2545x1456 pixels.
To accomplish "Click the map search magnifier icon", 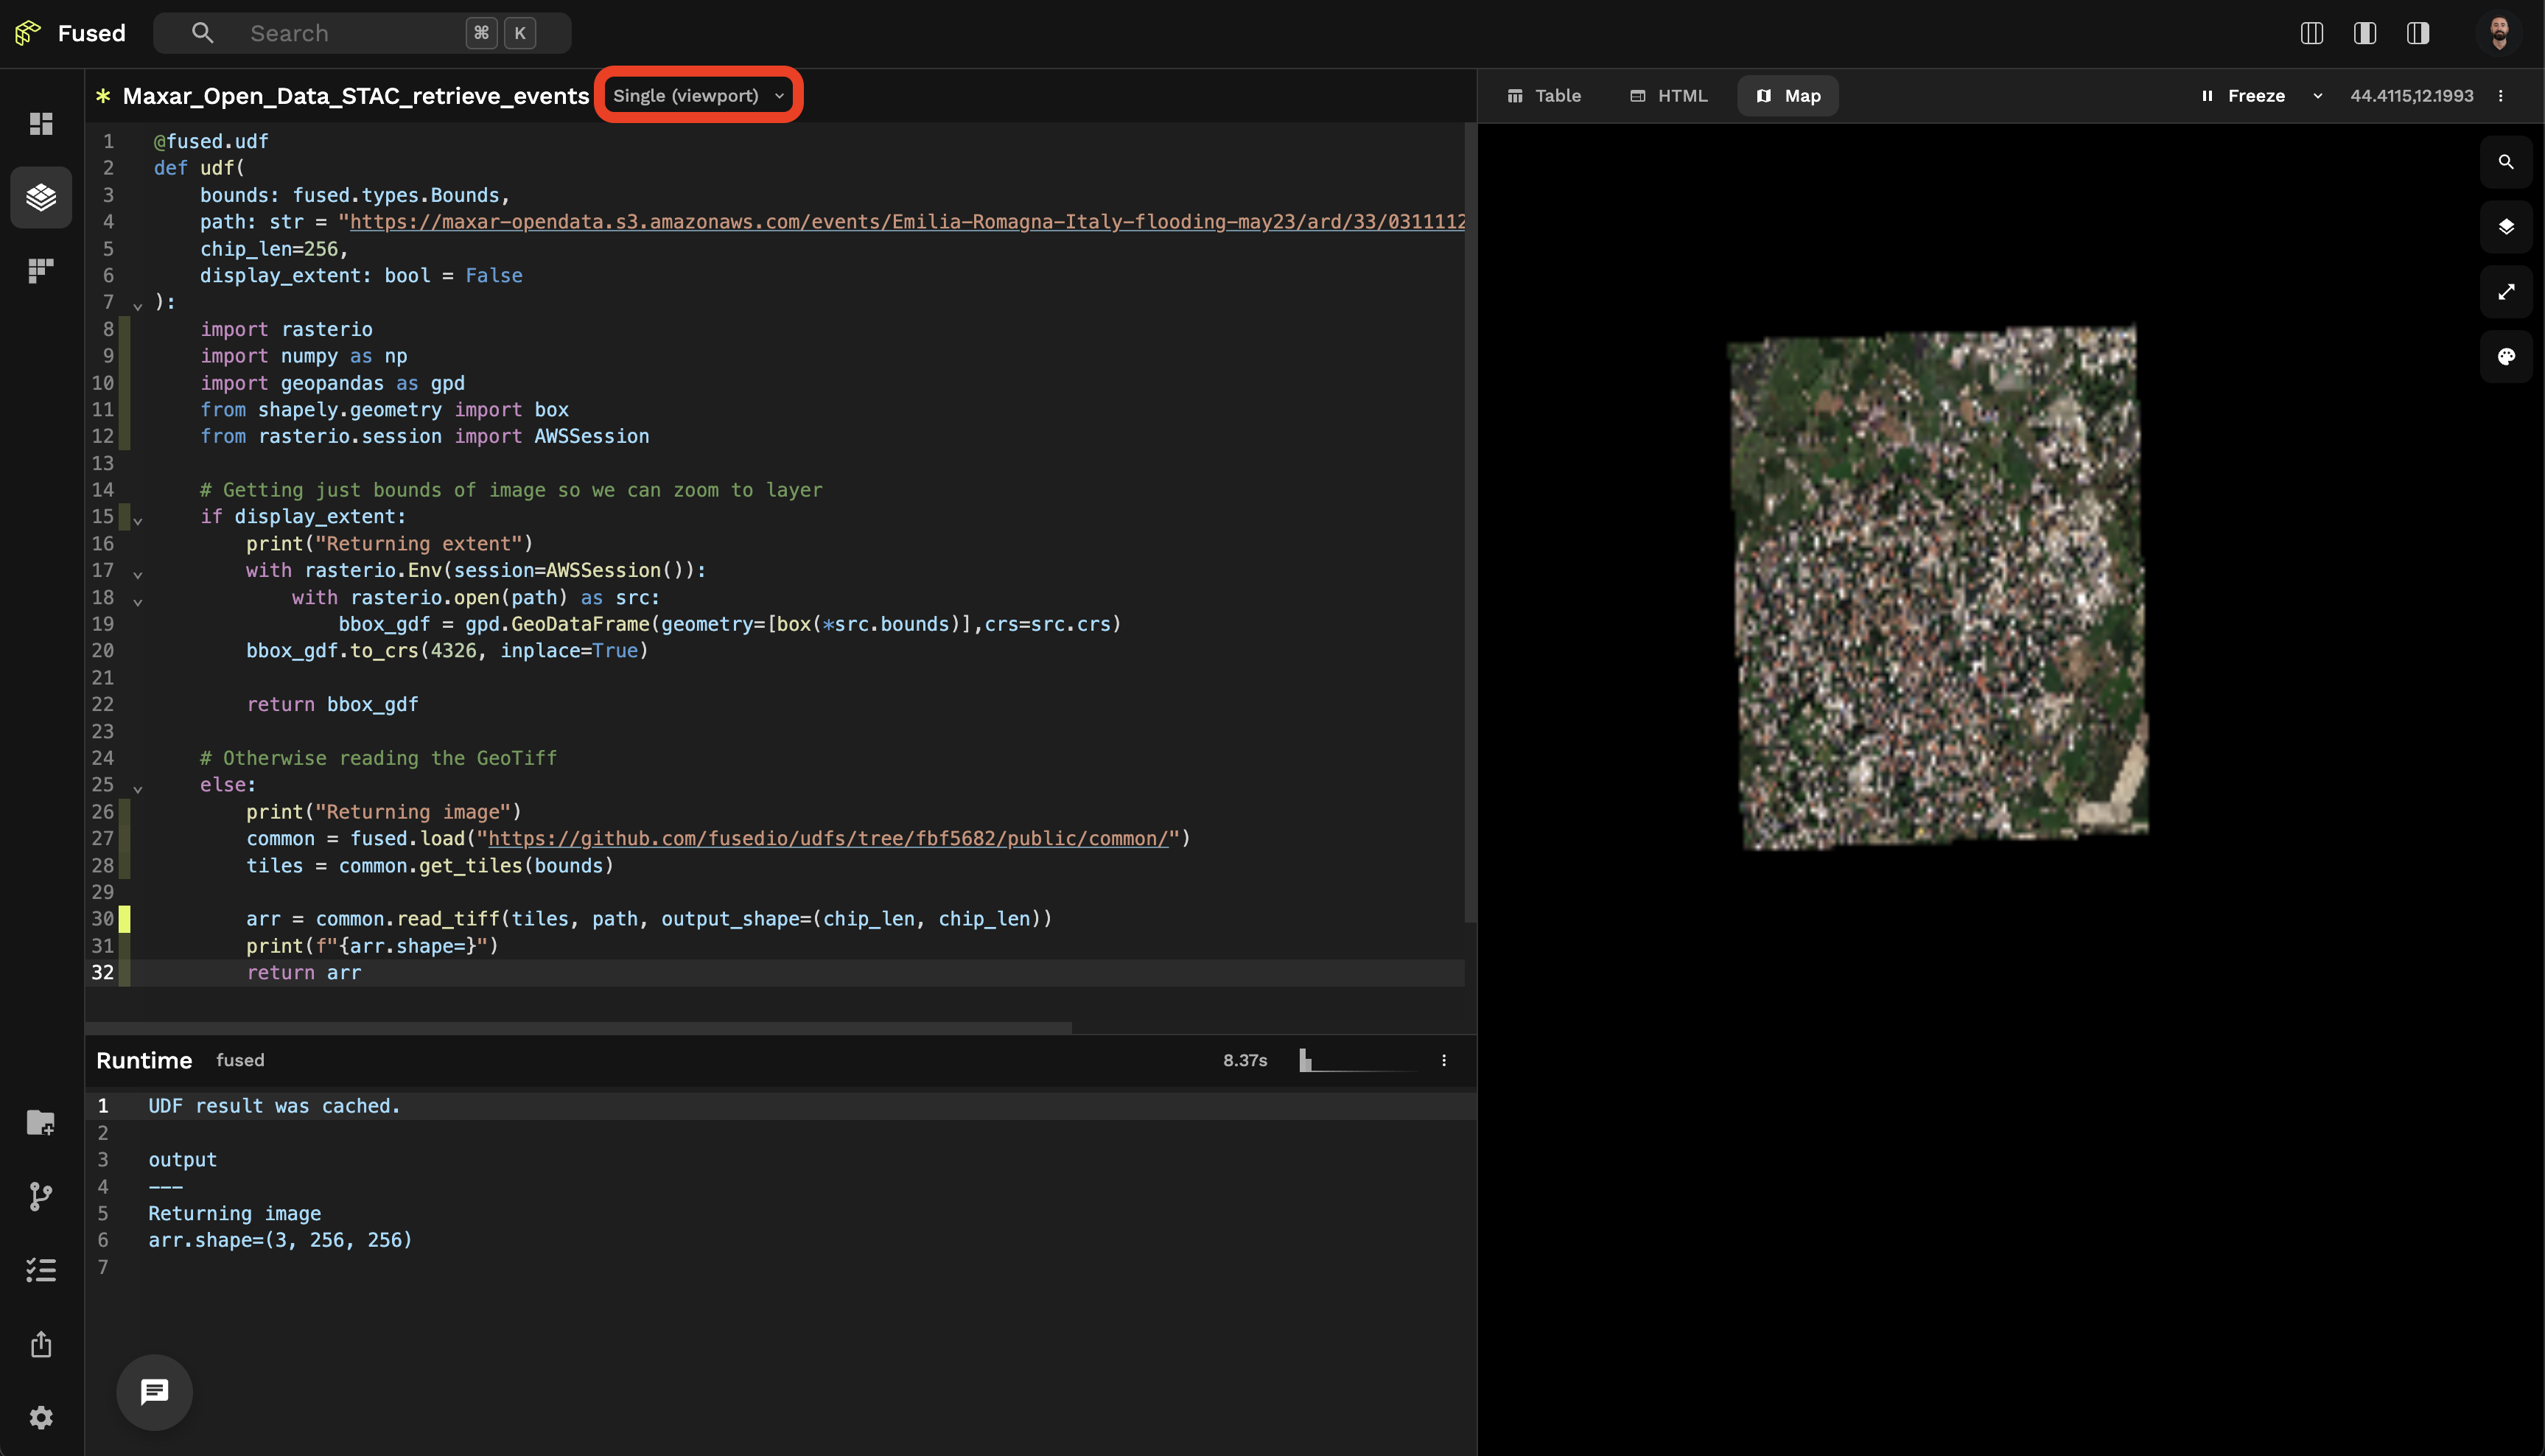I will (x=2505, y=162).
